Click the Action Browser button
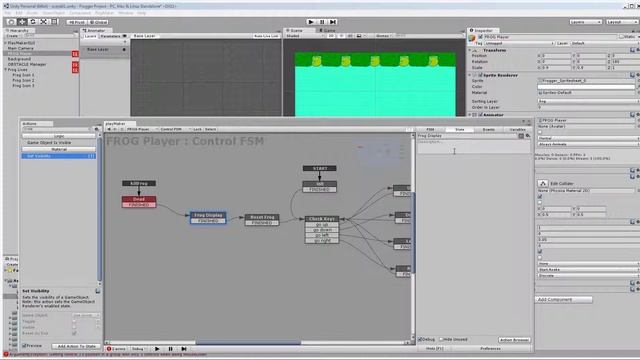The image size is (640, 360). 514,340
